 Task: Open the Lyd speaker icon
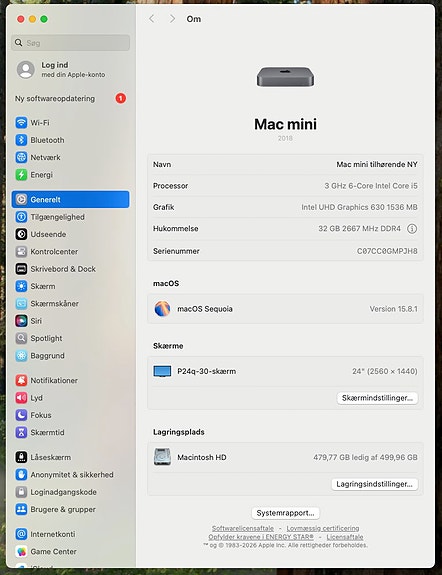(21, 398)
